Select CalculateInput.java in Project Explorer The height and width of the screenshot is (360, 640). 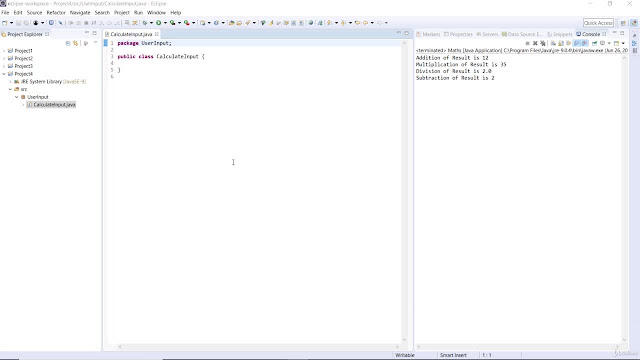[51, 104]
